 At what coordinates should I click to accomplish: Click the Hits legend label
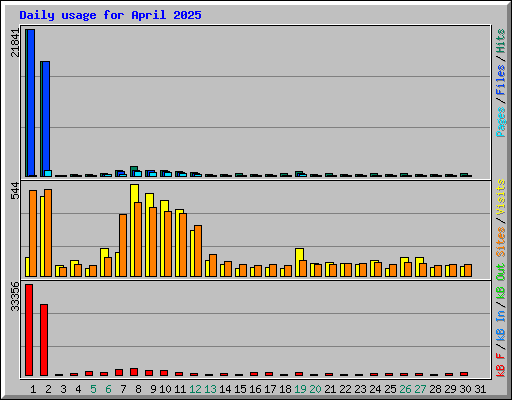click(x=500, y=41)
